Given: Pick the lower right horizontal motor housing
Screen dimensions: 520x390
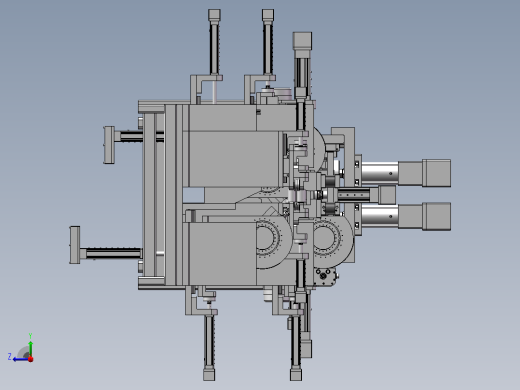Looking at the screenshot, I should coord(437,216).
